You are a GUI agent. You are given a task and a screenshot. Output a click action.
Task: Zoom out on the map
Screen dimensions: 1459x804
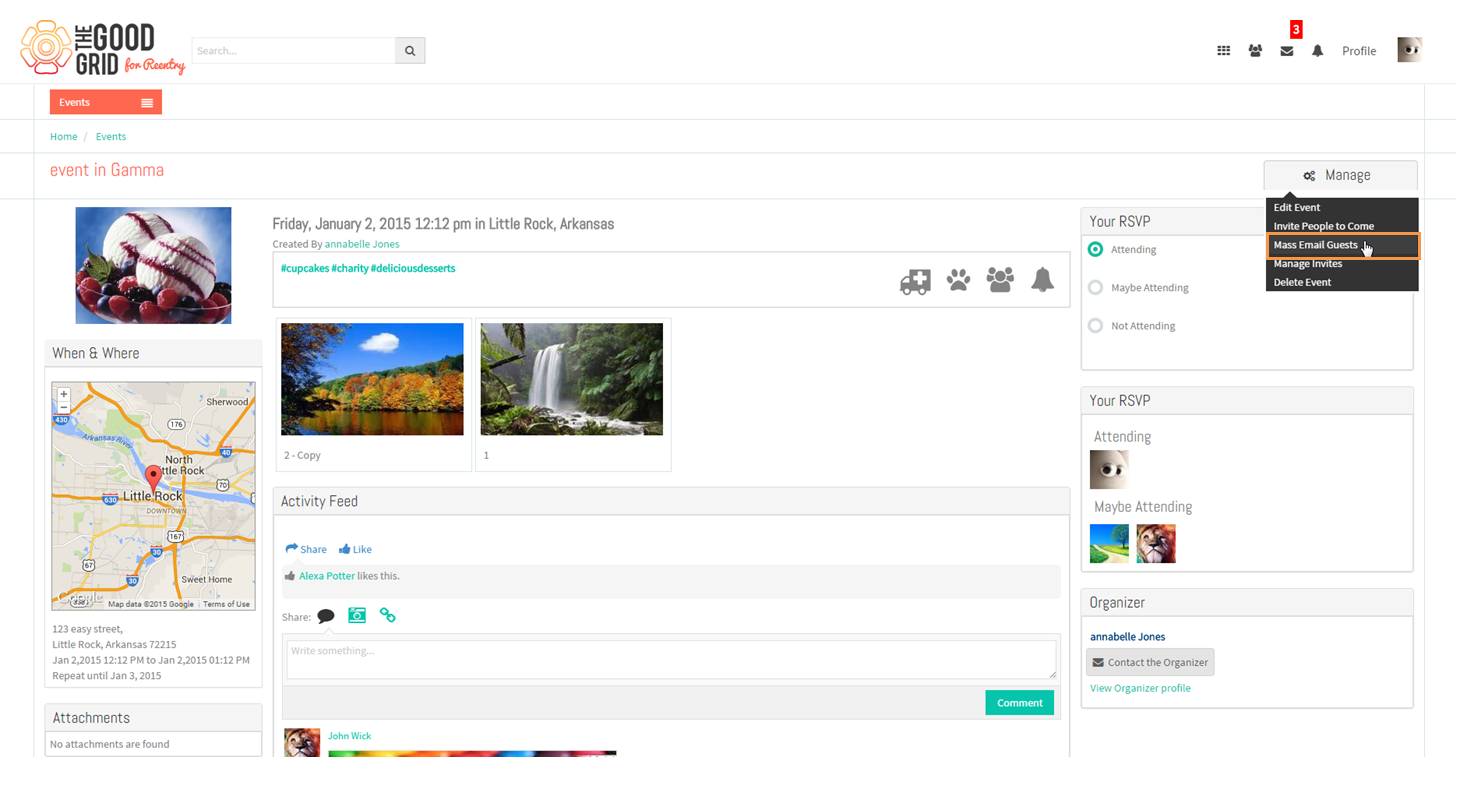tap(64, 408)
